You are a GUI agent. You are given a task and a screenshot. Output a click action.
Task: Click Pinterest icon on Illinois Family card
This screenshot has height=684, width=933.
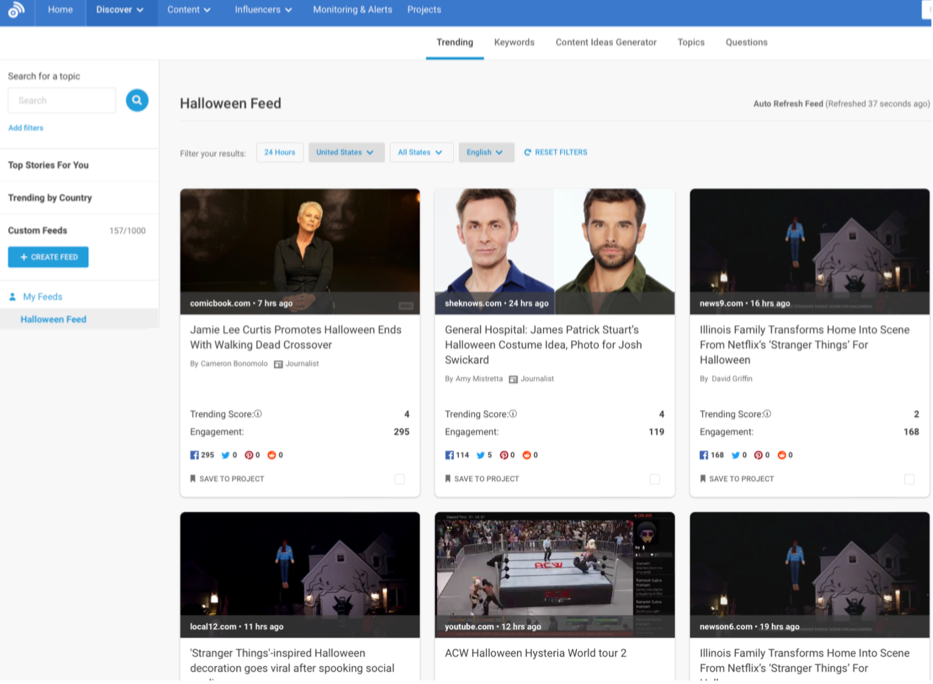[x=760, y=455]
